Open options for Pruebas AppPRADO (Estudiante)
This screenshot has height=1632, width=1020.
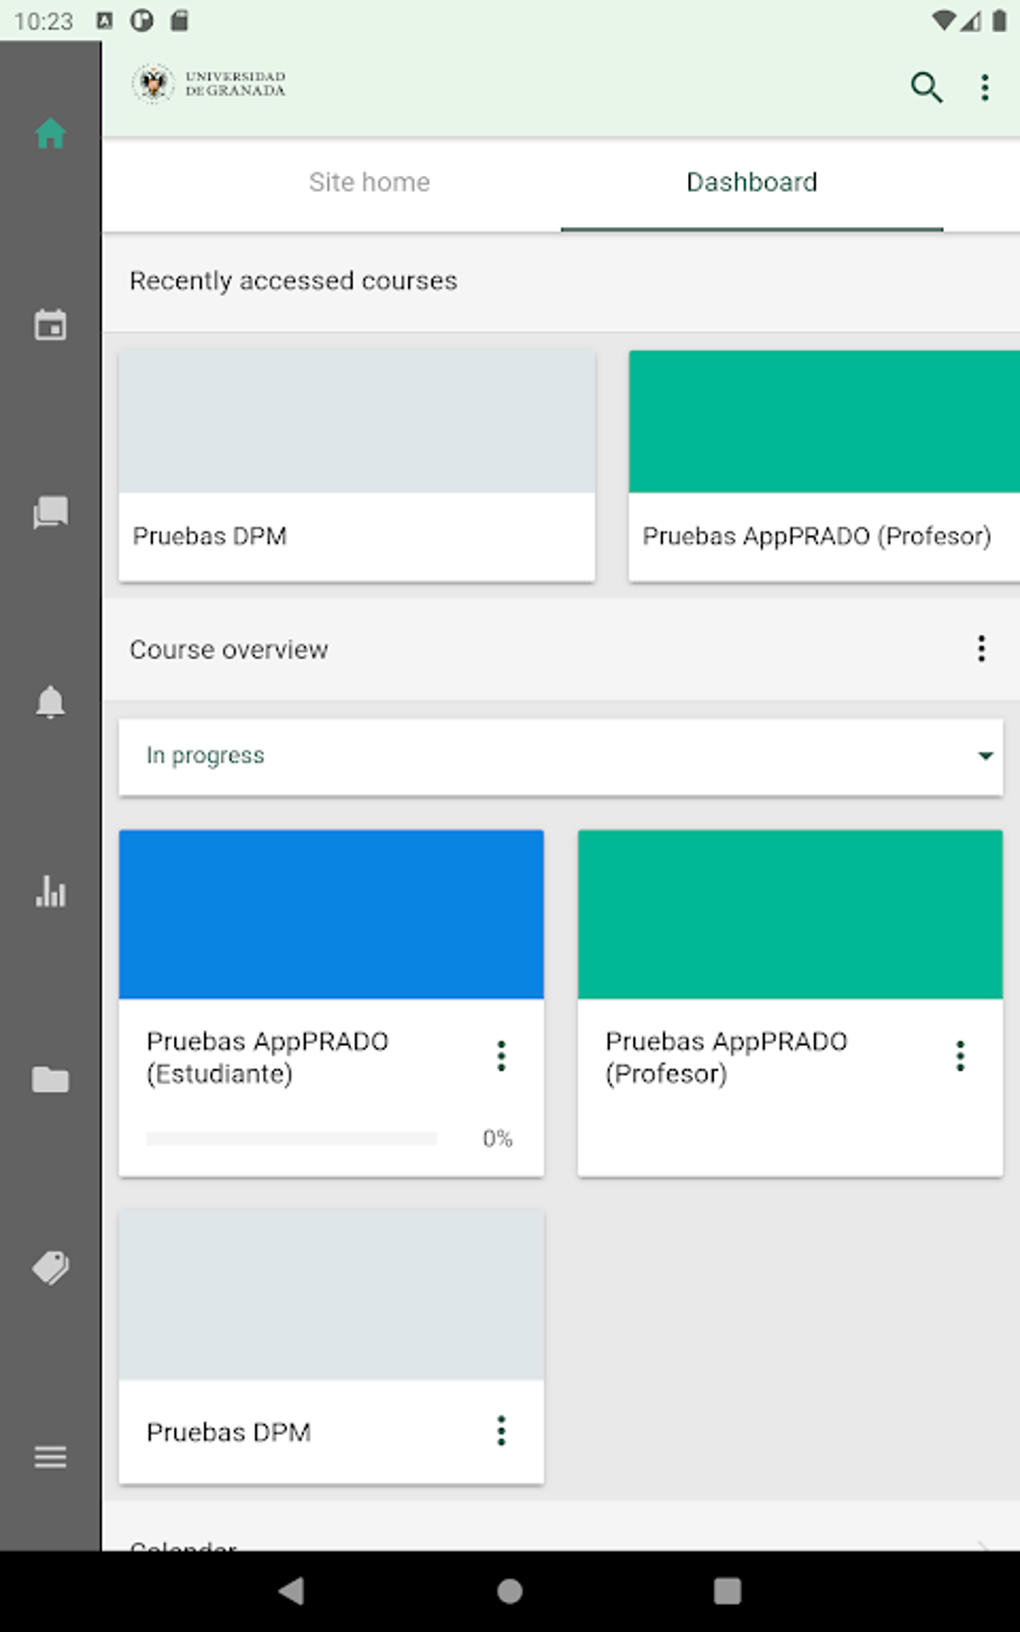501,1055
